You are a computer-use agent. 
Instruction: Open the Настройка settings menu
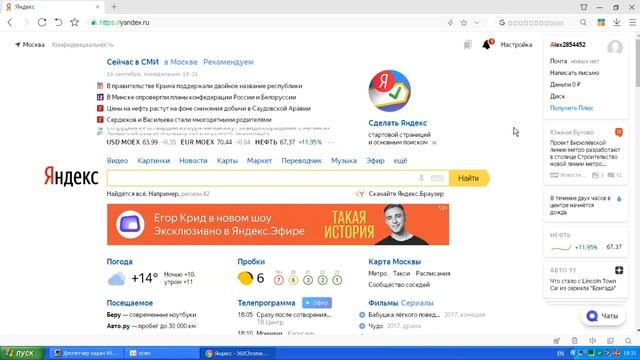coord(516,45)
